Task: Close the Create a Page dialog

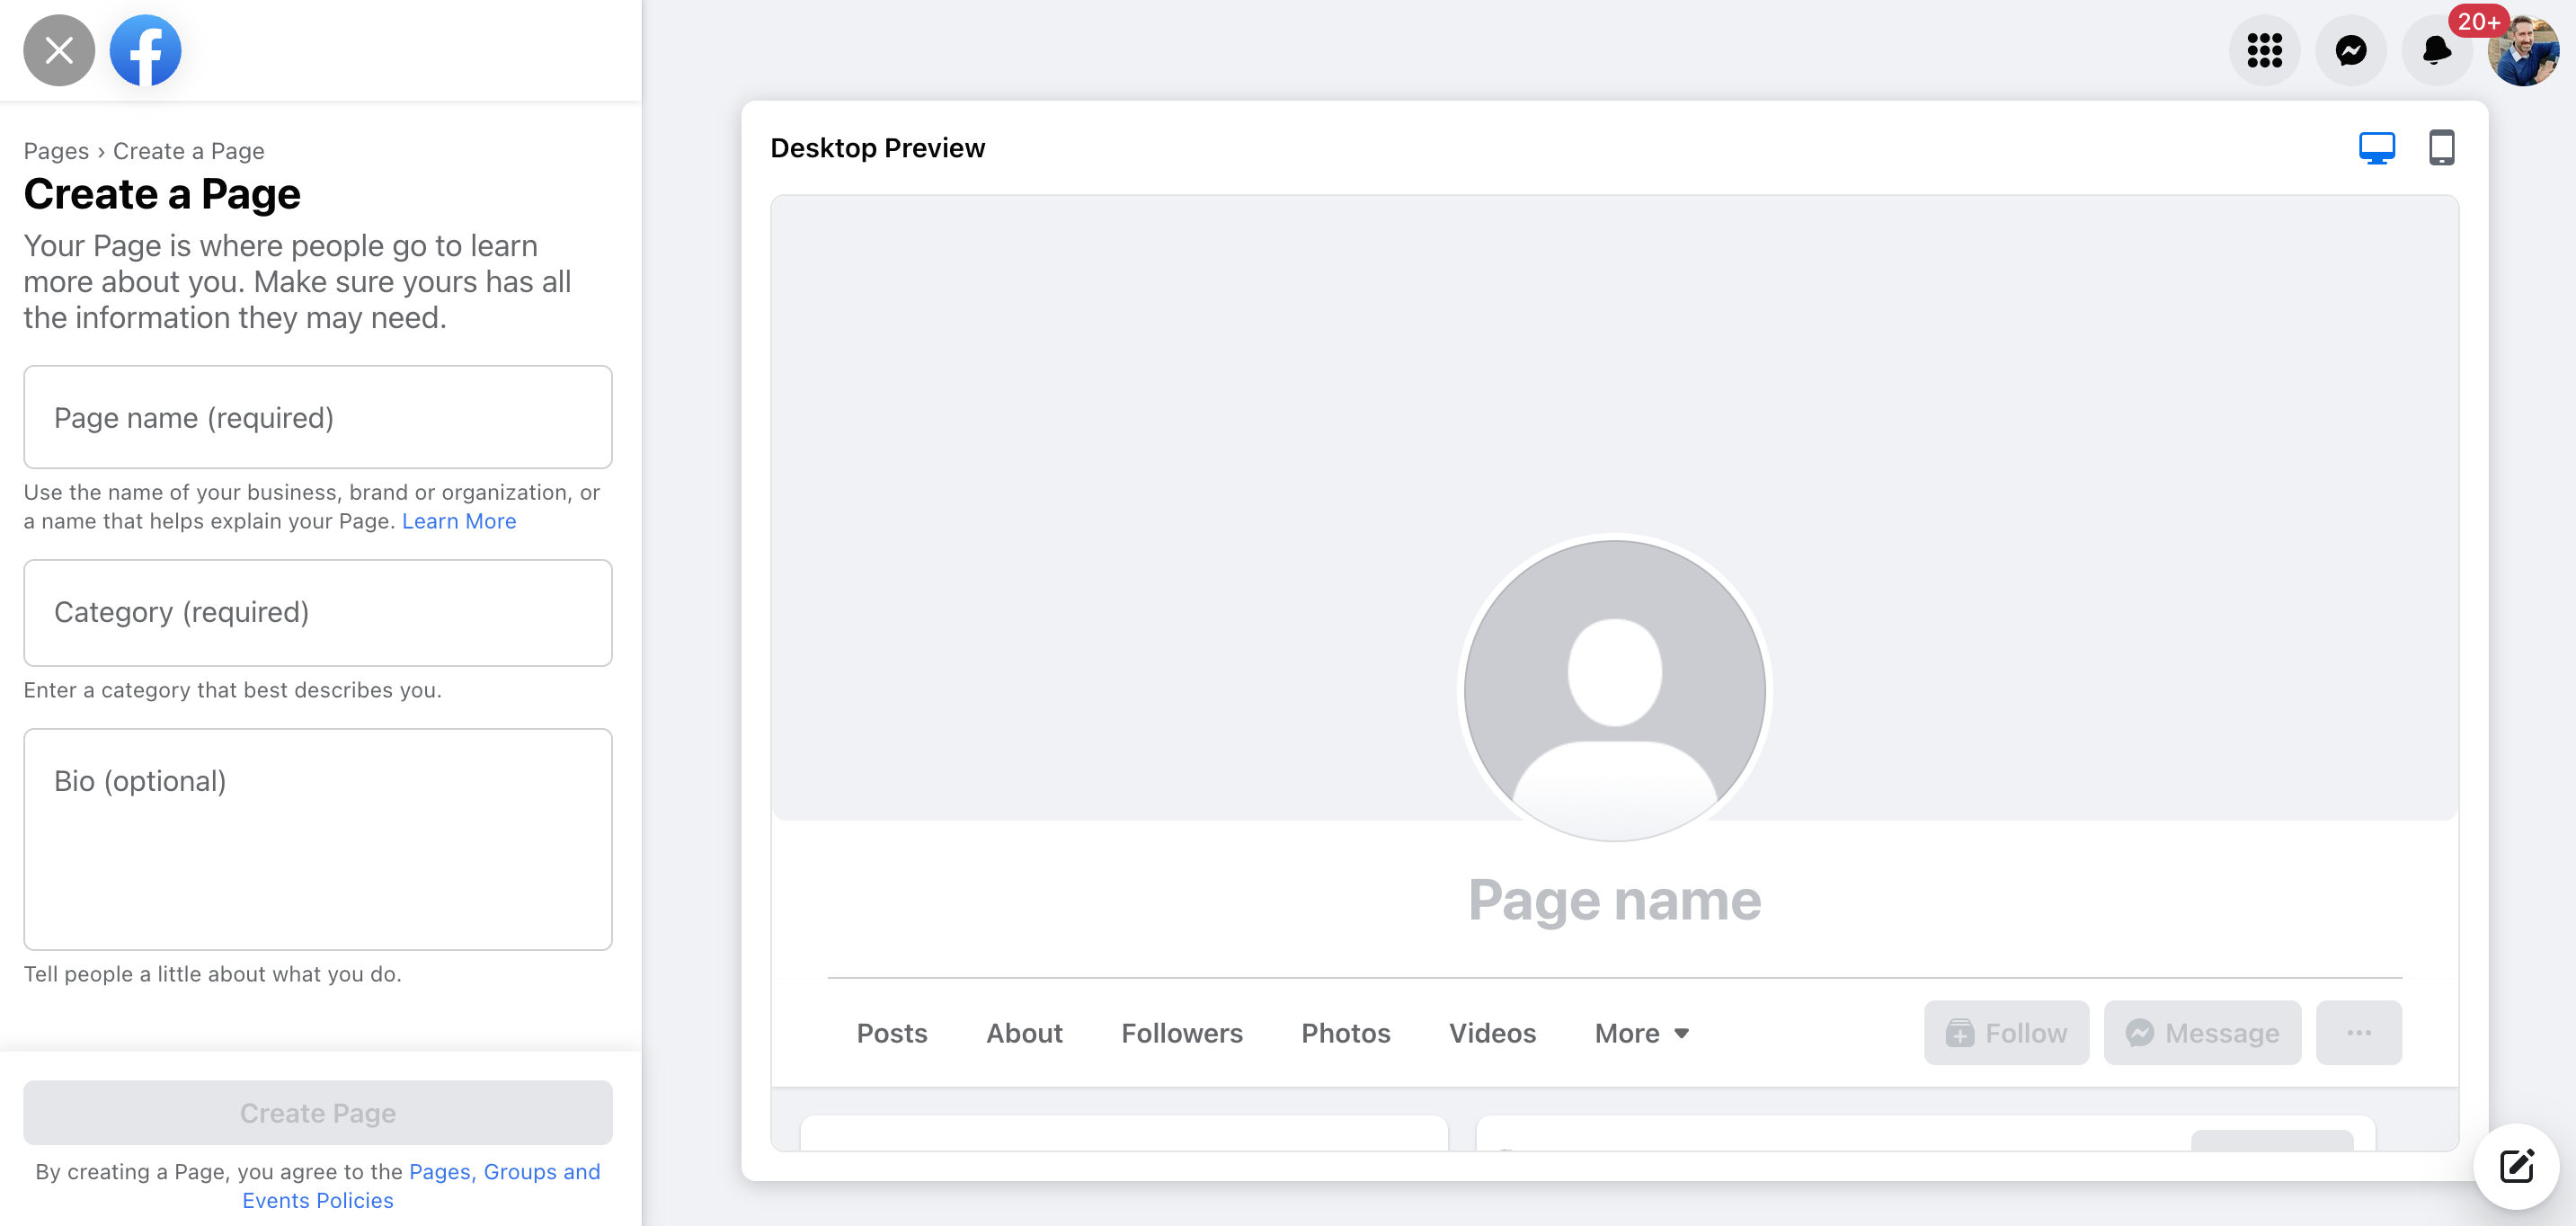Action: (x=59, y=50)
